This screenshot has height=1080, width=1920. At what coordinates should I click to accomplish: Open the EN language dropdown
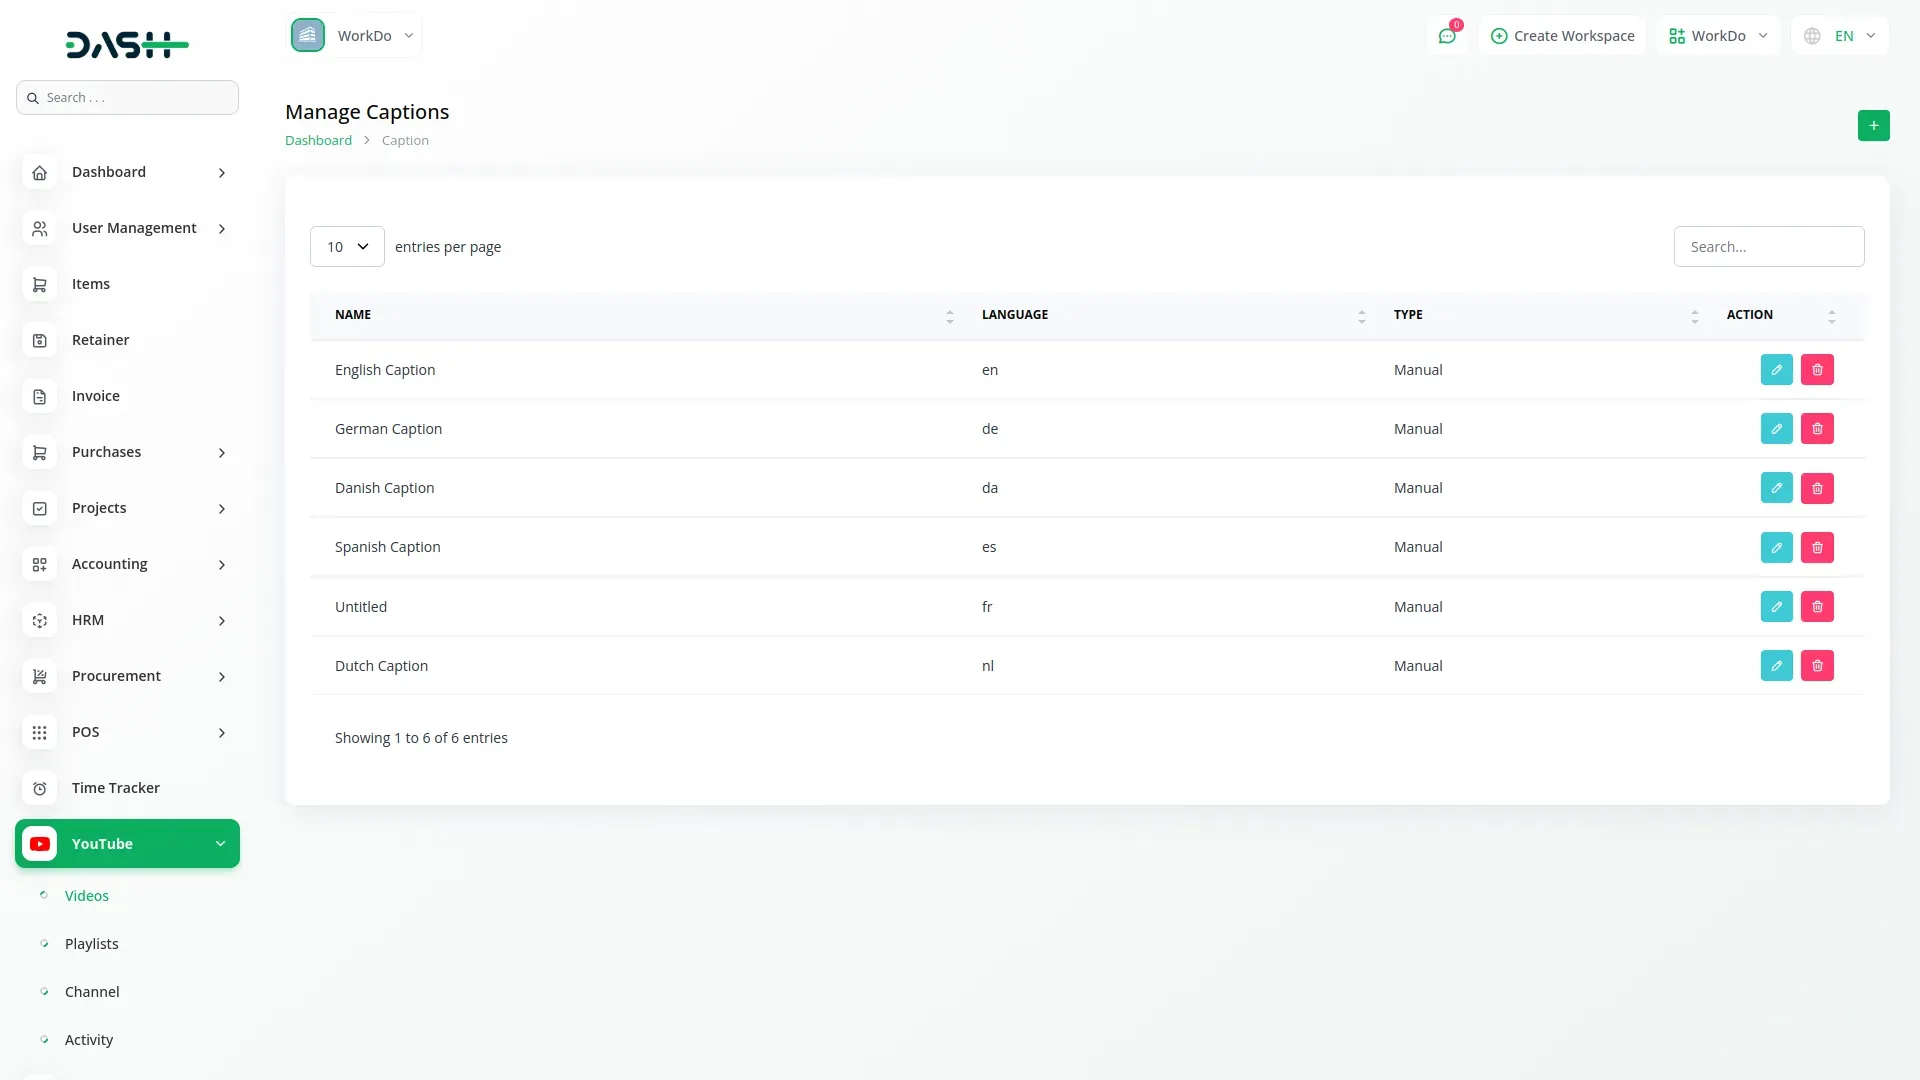(1840, 35)
